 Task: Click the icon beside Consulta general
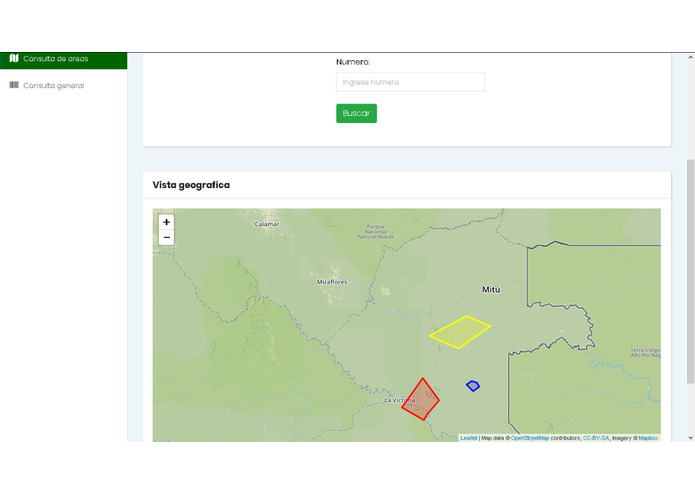(14, 85)
